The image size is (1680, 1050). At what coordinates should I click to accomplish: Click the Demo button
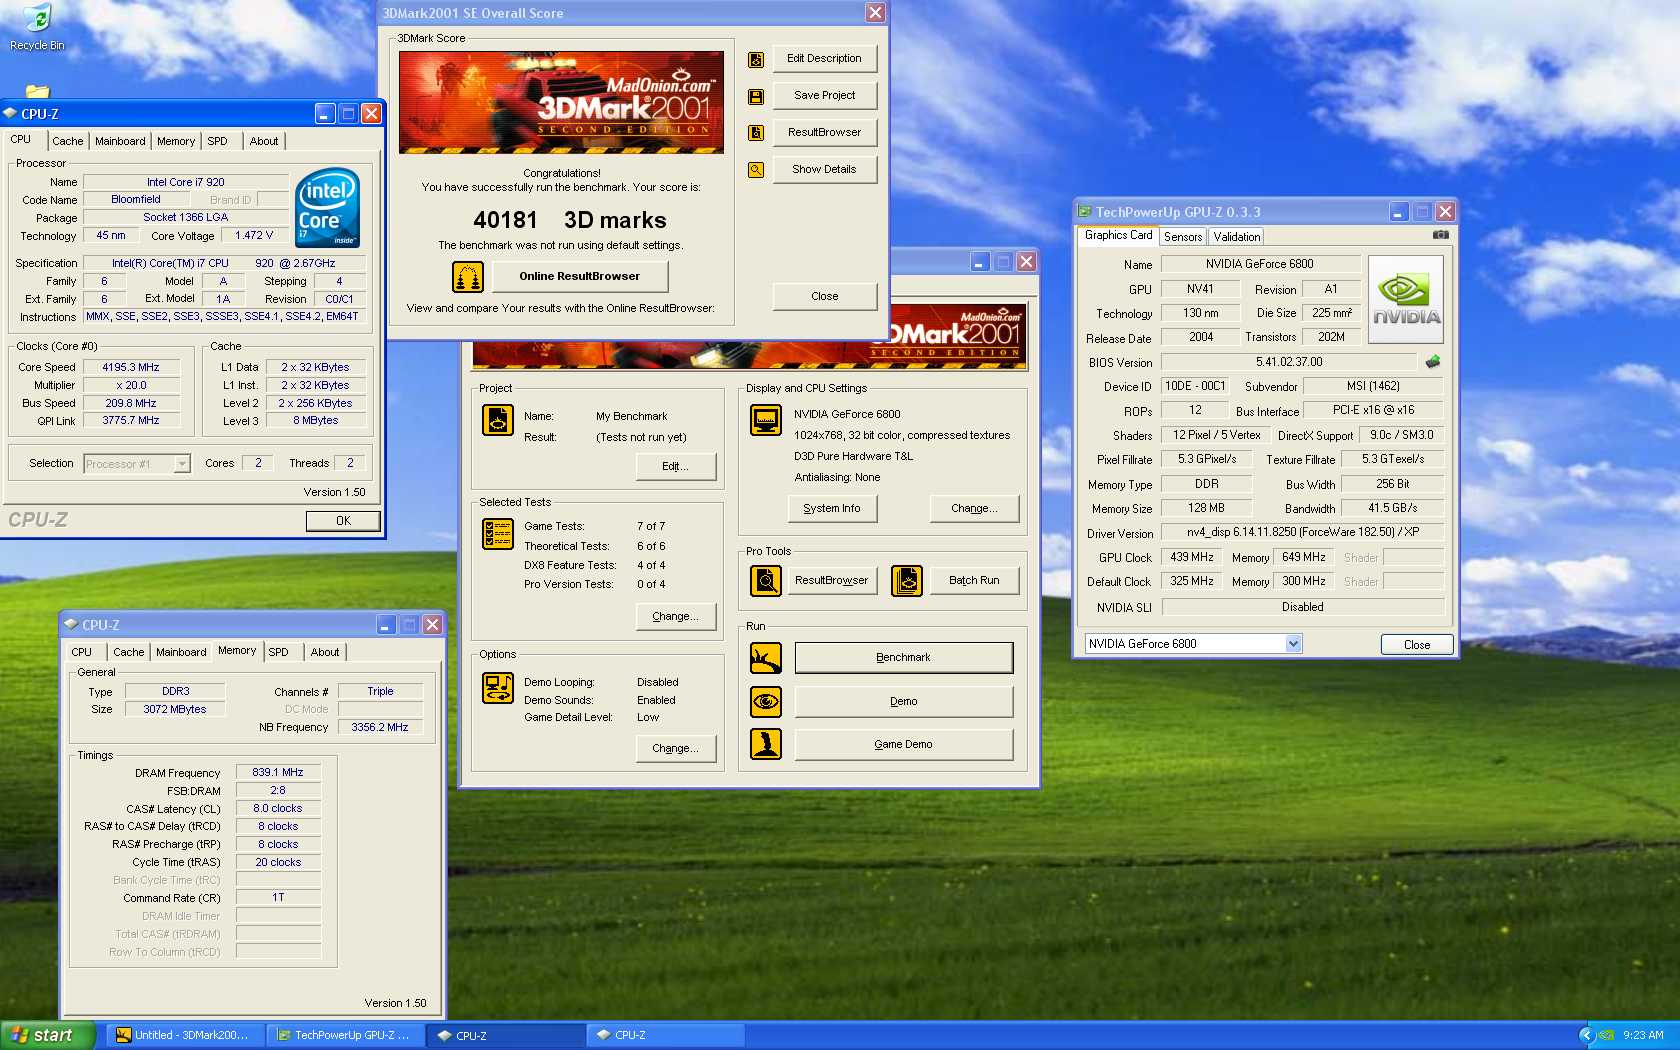903,702
